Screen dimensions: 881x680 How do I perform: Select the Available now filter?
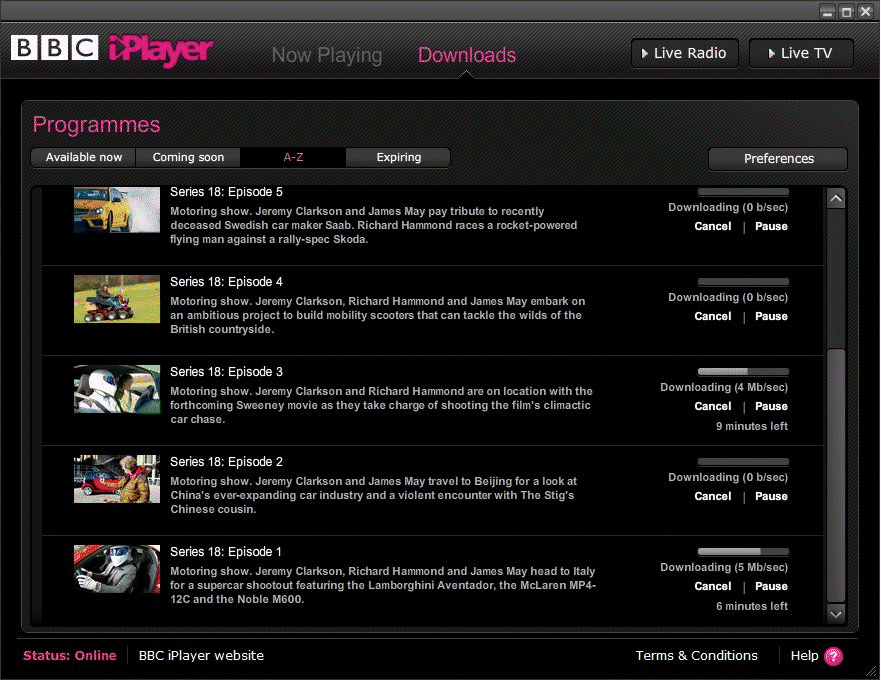click(x=84, y=158)
